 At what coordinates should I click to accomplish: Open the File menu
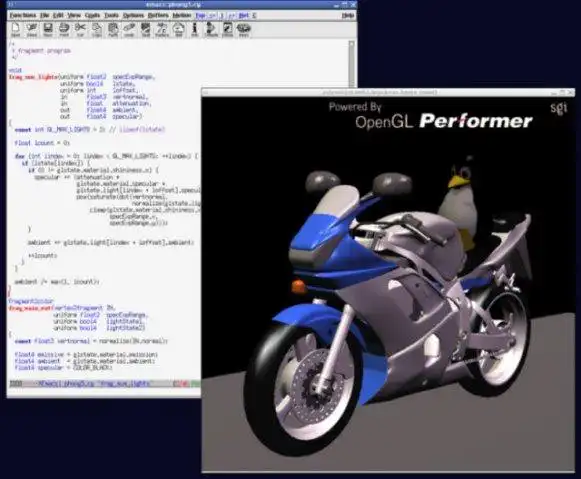coord(44,15)
